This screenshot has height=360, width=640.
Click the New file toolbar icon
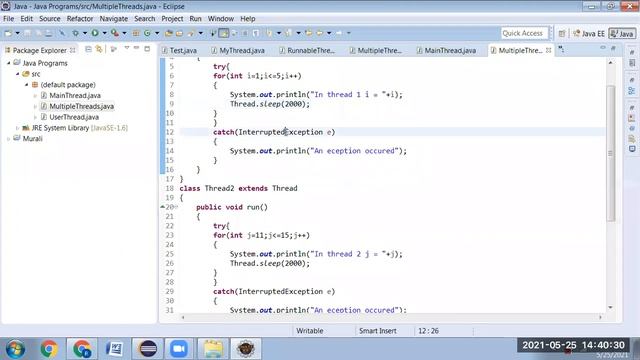(8, 33)
